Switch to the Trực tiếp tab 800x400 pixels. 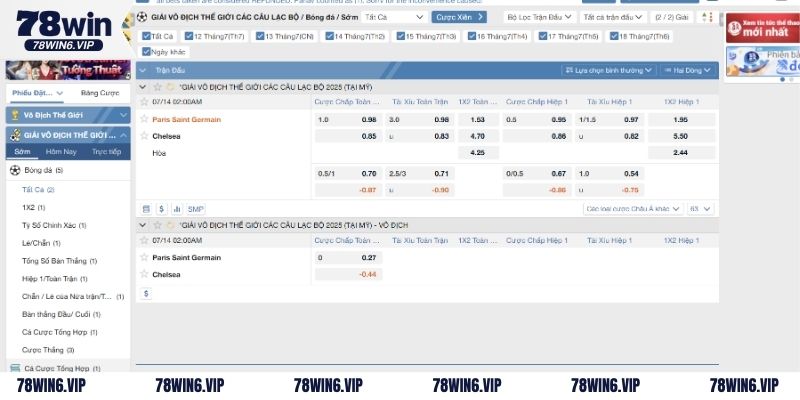pyautogui.click(x=107, y=152)
